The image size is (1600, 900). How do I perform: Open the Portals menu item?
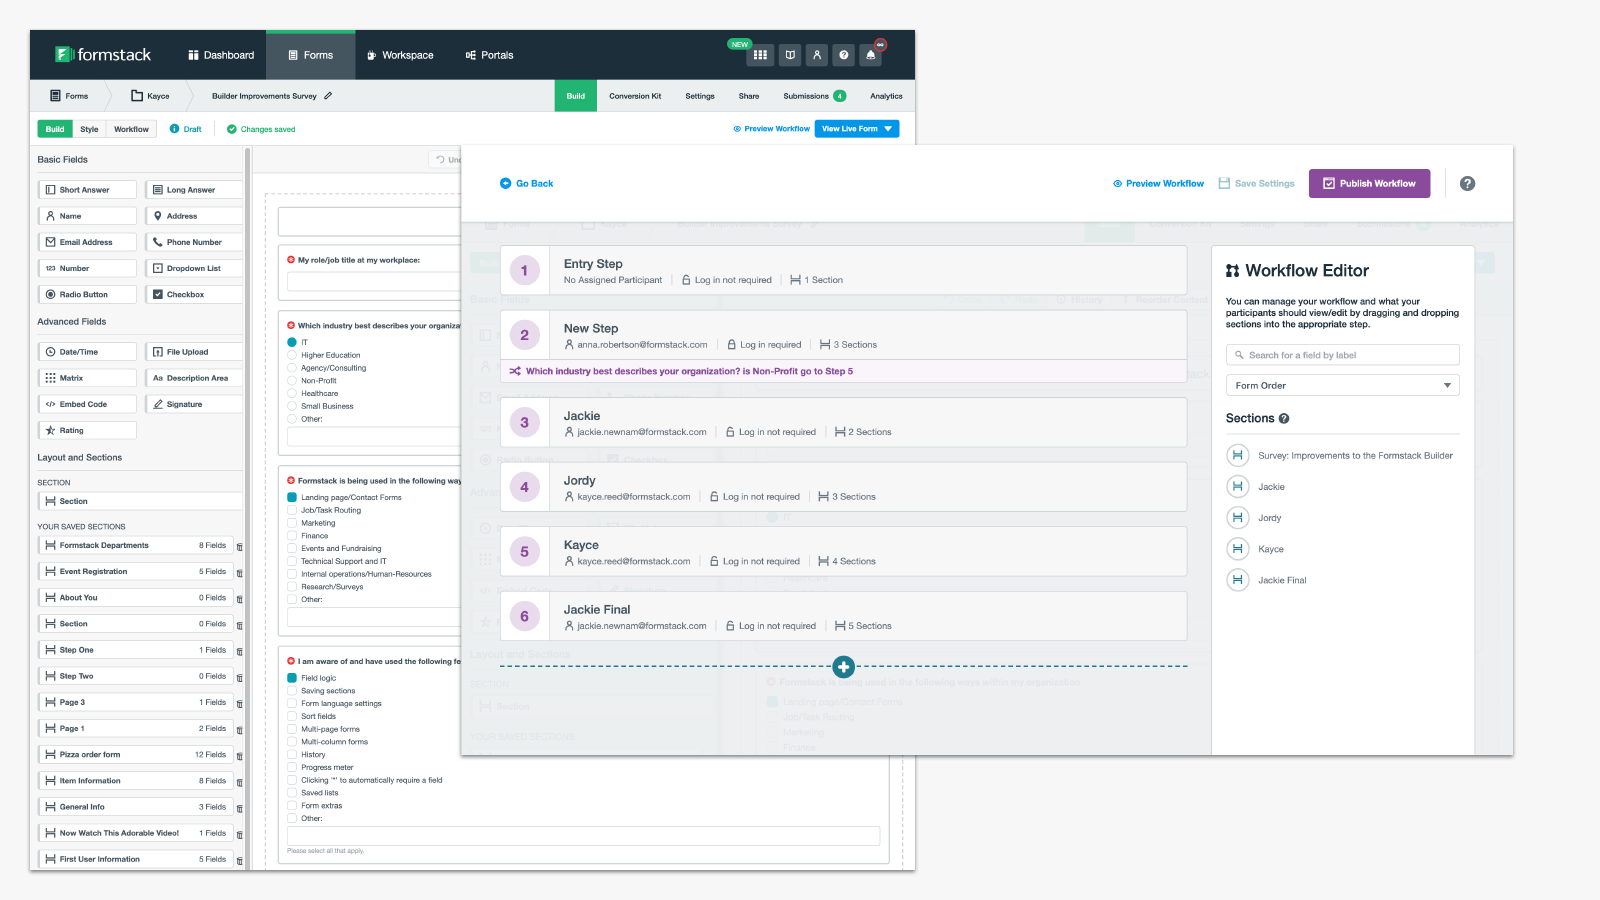click(489, 55)
